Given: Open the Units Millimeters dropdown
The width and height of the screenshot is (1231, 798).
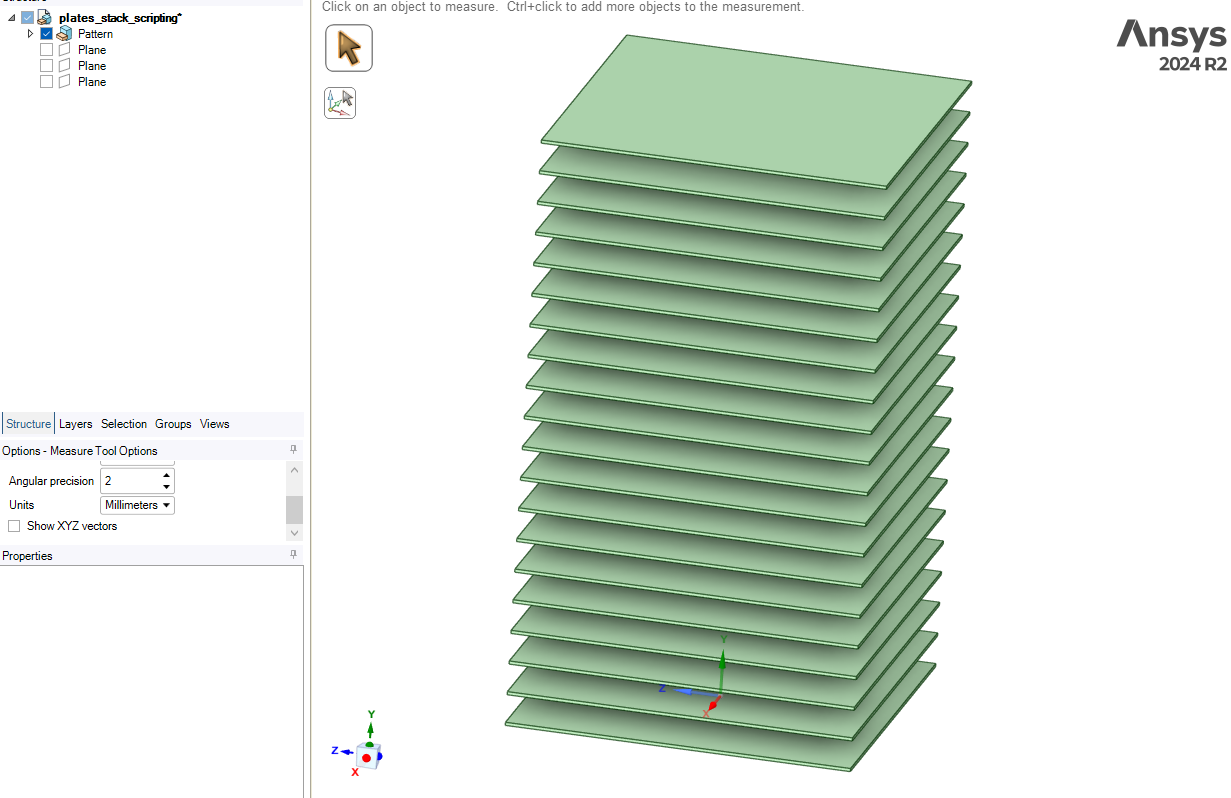Looking at the screenshot, I should tap(137, 505).
